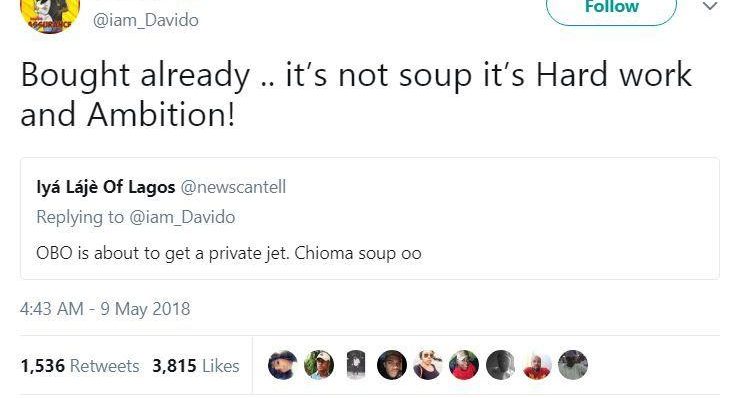
Task: Open the tweet options chevron dropdown
Action: [x=710, y=7]
